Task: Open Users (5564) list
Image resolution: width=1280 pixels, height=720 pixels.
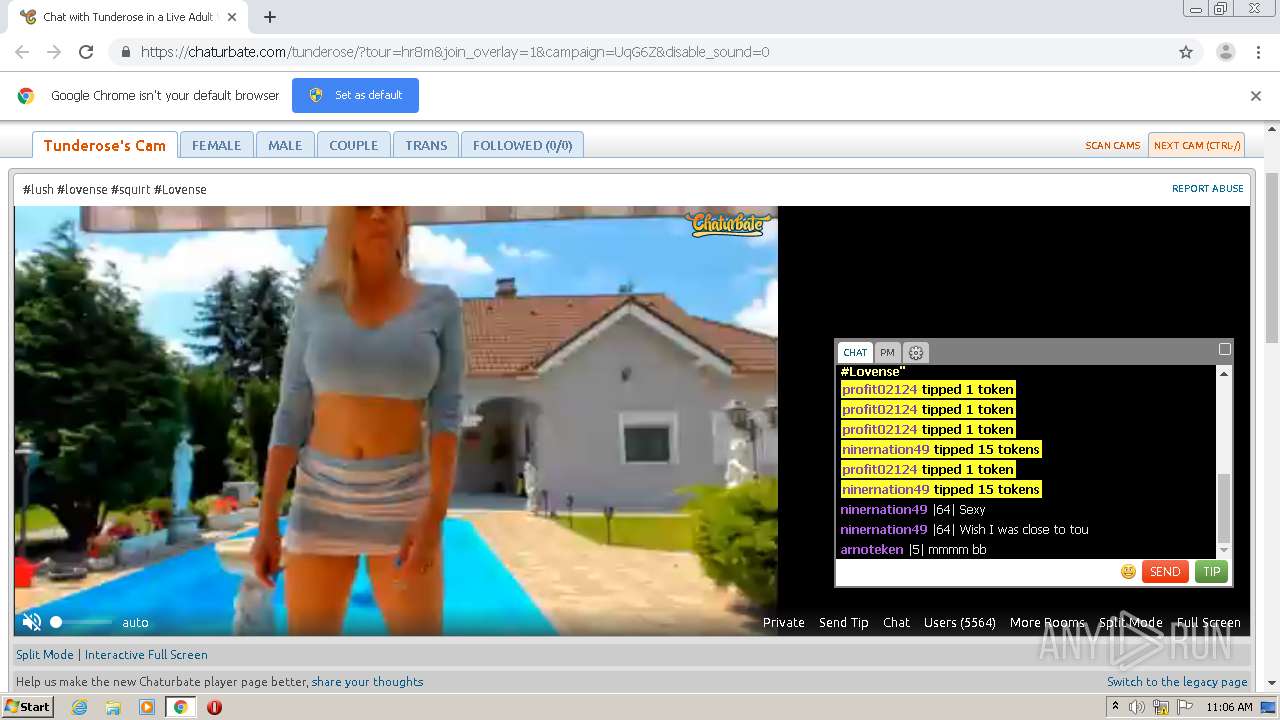Action: tap(960, 622)
